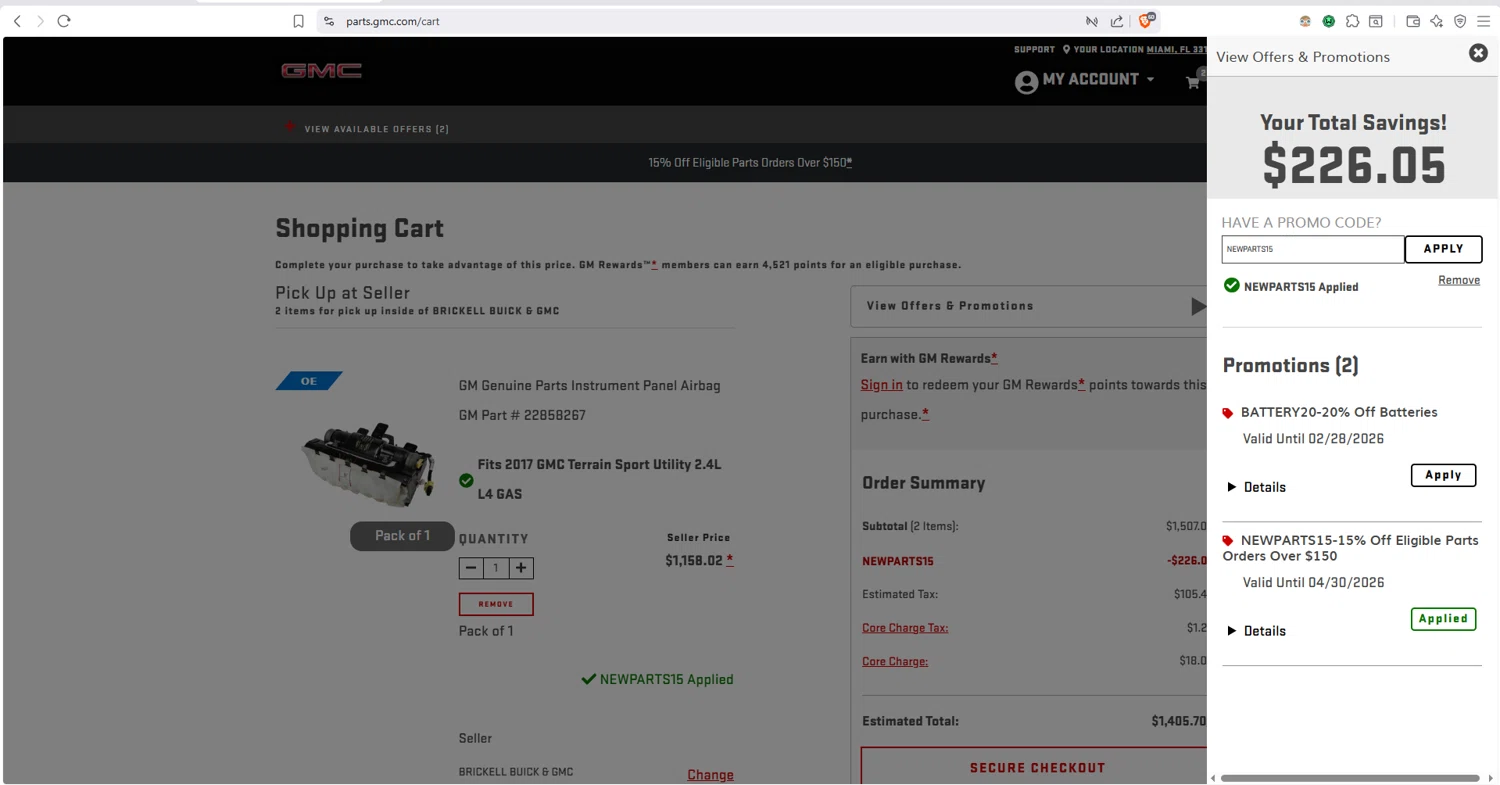Click the VPN shield icon in toolbar
Screen dimensions: 1500x785
click(1460, 21)
